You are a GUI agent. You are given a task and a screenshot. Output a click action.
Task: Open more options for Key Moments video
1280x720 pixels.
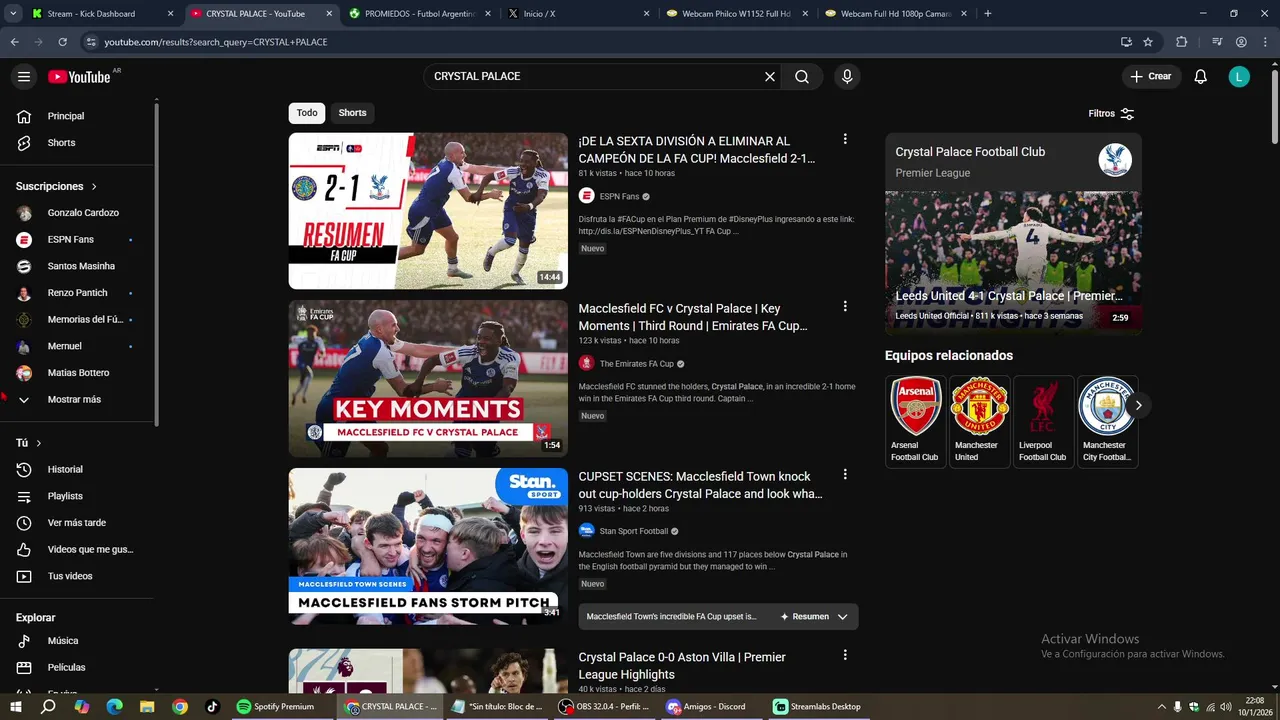[x=845, y=306]
